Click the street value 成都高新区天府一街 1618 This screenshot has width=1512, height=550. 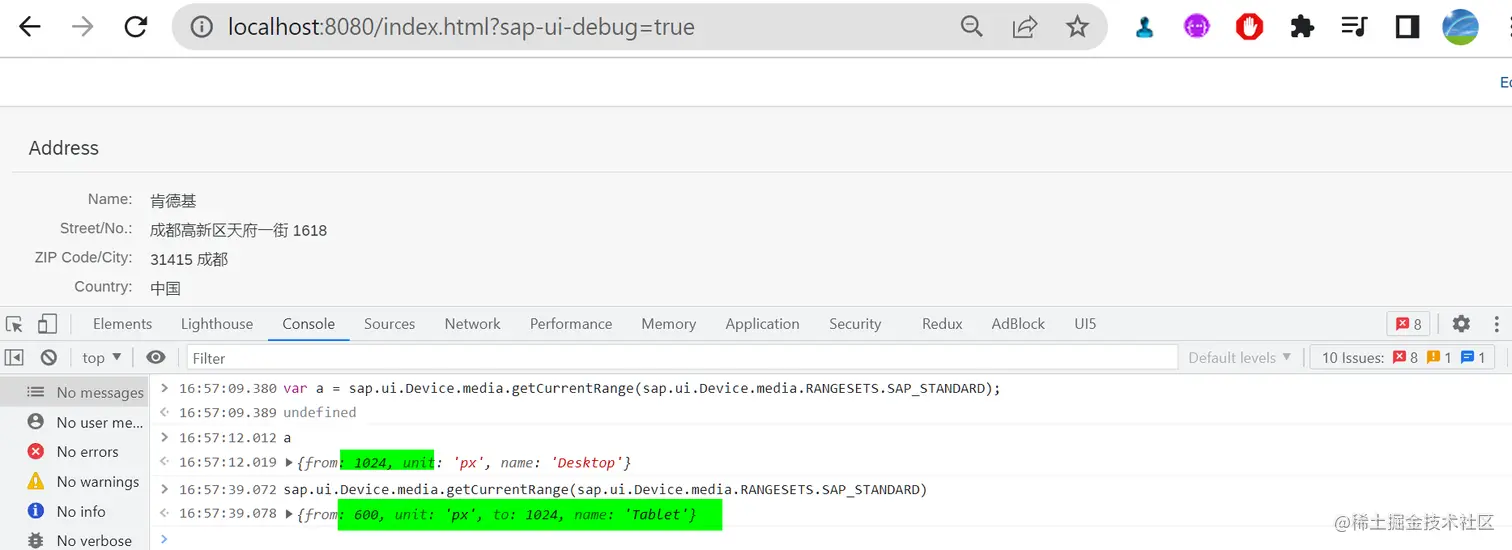(239, 230)
